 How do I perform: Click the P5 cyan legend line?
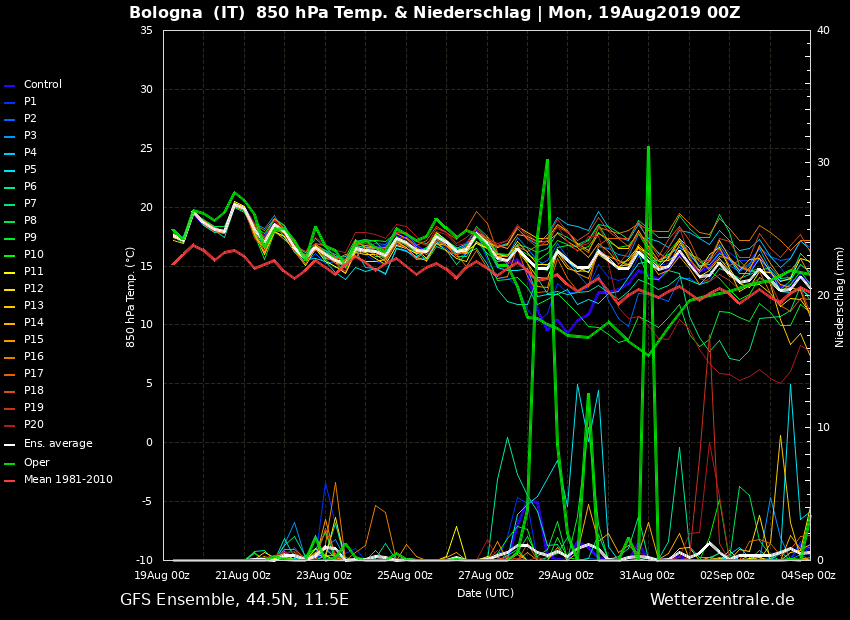10,171
